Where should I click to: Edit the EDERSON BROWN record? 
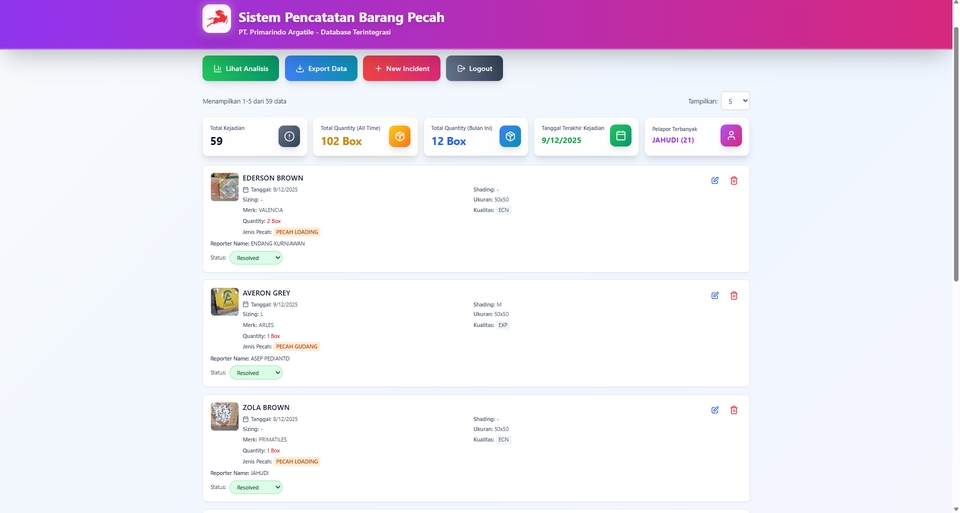[x=715, y=180]
